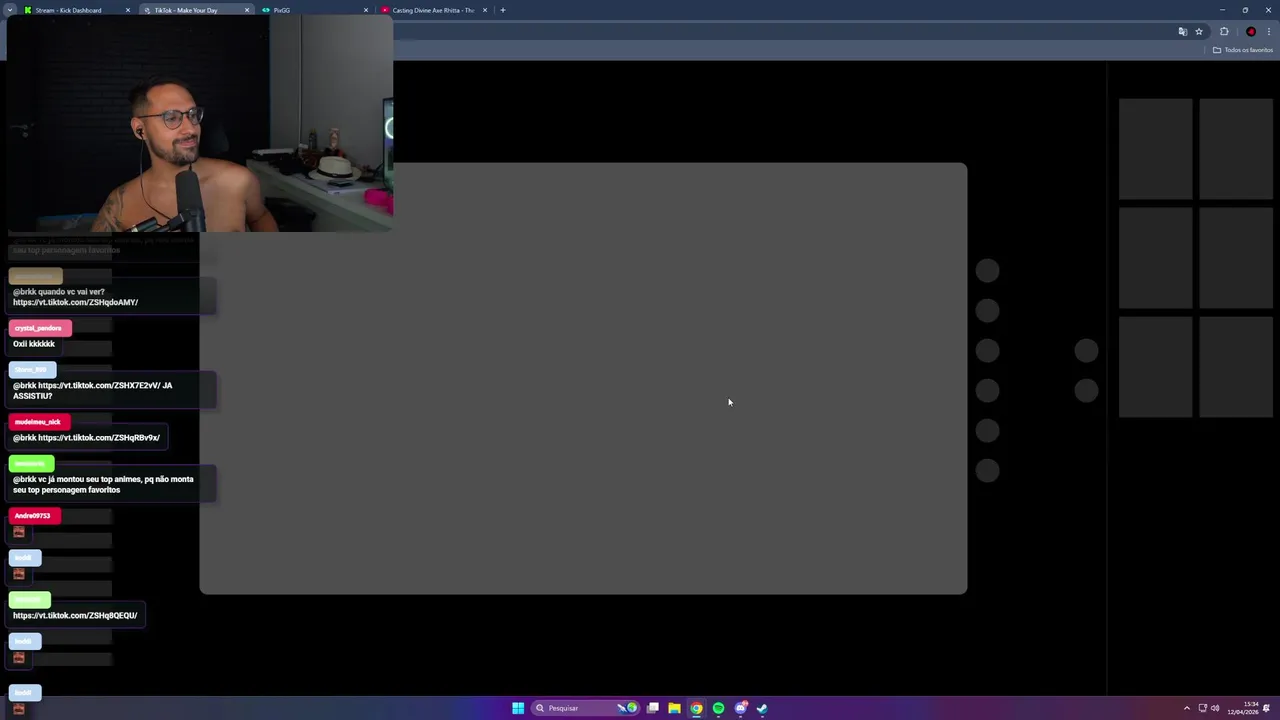
Task: Click chat link https://vt.tiktok.com/ZSHq8QEQU/
Action: [x=75, y=616]
